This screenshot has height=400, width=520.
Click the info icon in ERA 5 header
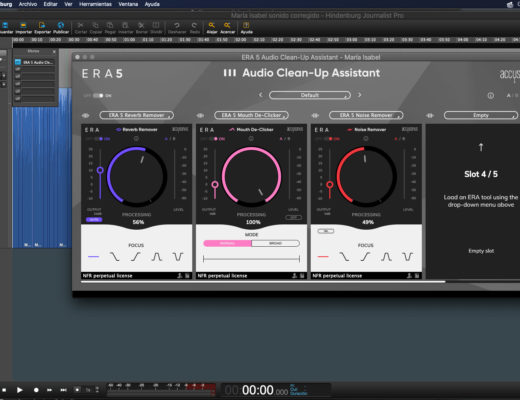491,96
